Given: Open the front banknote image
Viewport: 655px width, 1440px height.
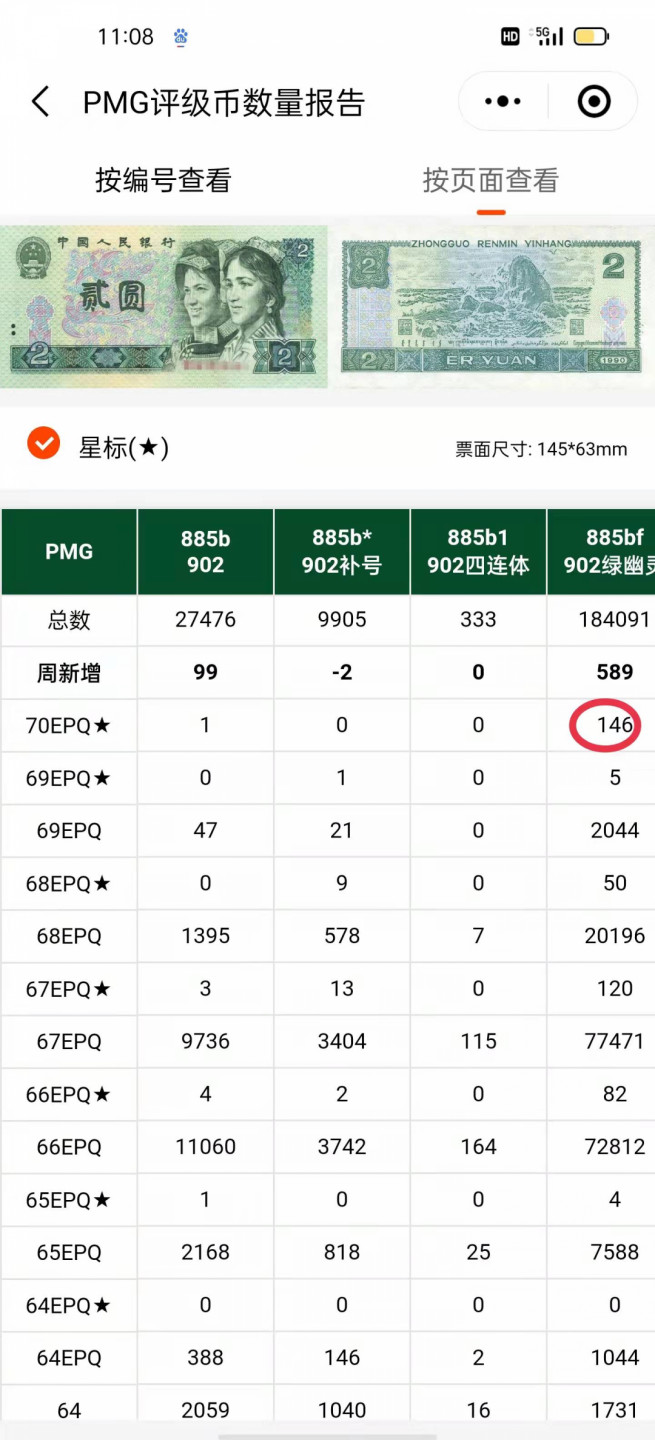Looking at the screenshot, I should click(x=164, y=306).
